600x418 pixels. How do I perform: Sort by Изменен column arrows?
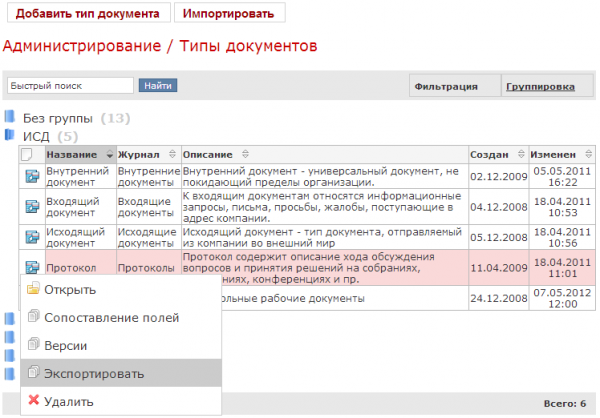(x=589, y=154)
